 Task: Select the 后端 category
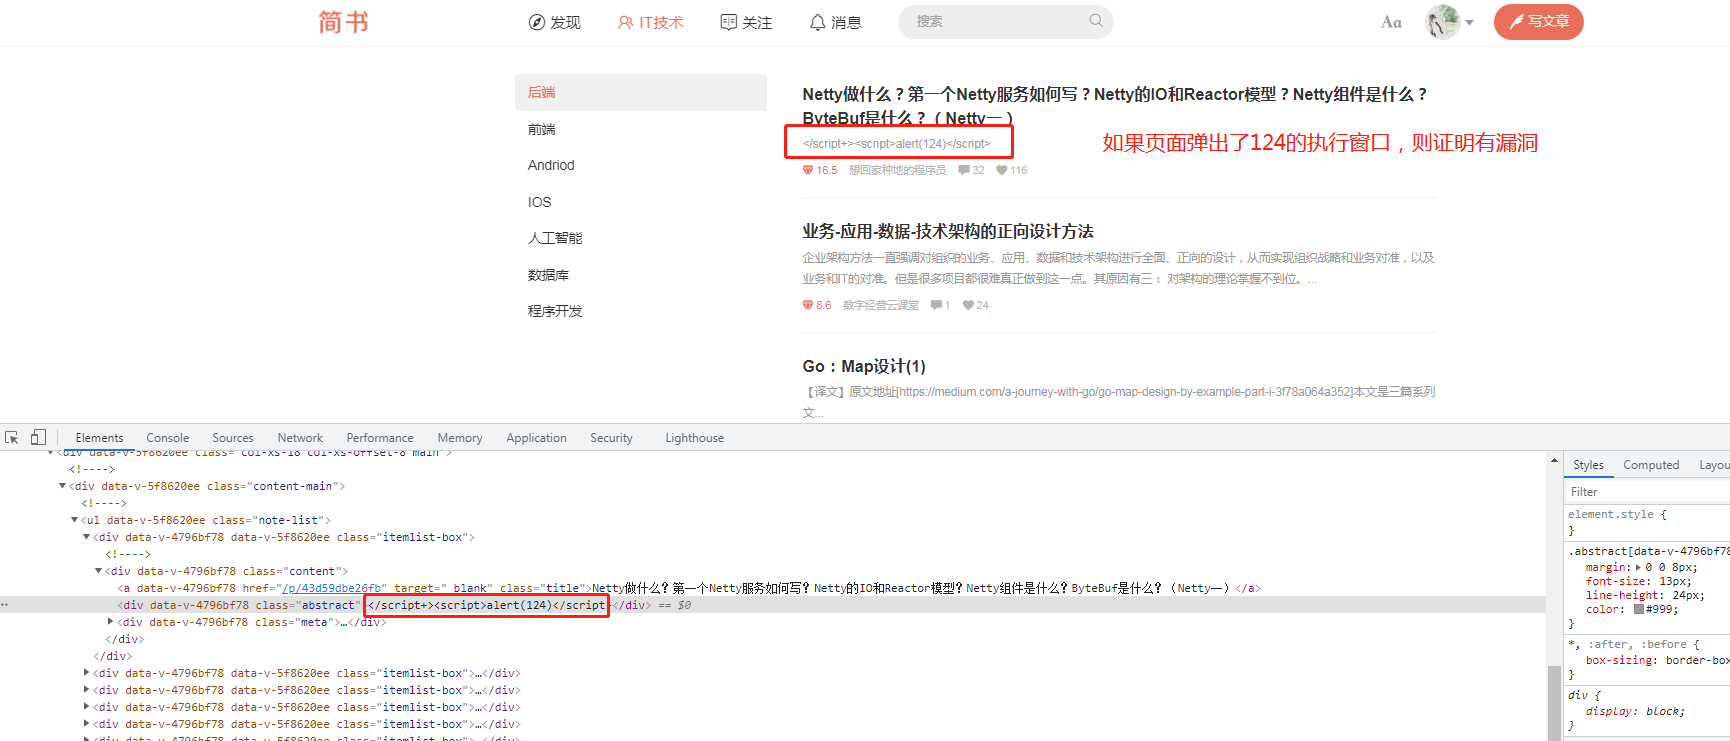click(x=641, y=92)
